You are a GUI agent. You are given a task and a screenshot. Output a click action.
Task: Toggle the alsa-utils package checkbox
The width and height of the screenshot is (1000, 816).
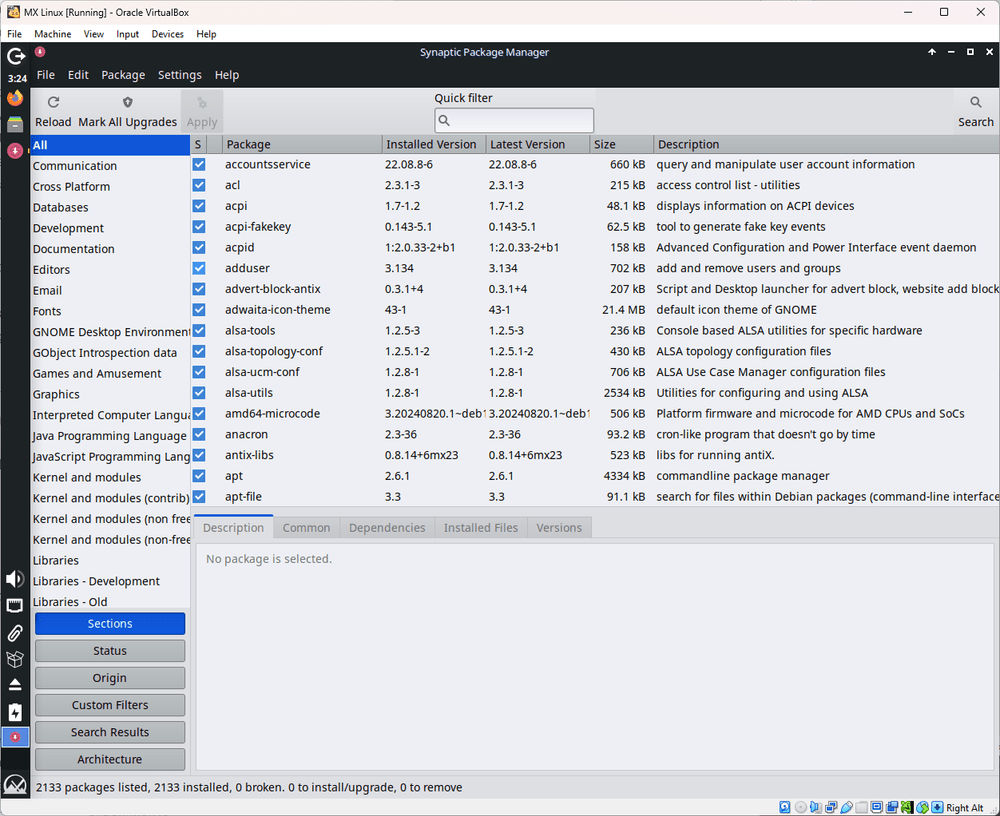click(199, 393)
